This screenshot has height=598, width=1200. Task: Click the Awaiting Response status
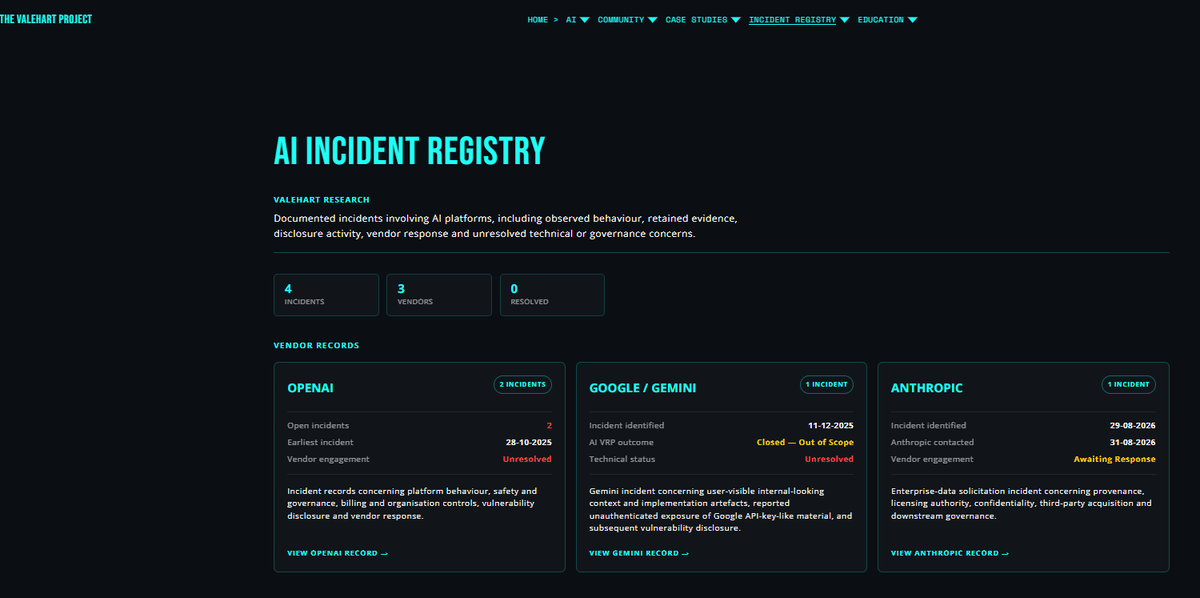click(1115, 459)
